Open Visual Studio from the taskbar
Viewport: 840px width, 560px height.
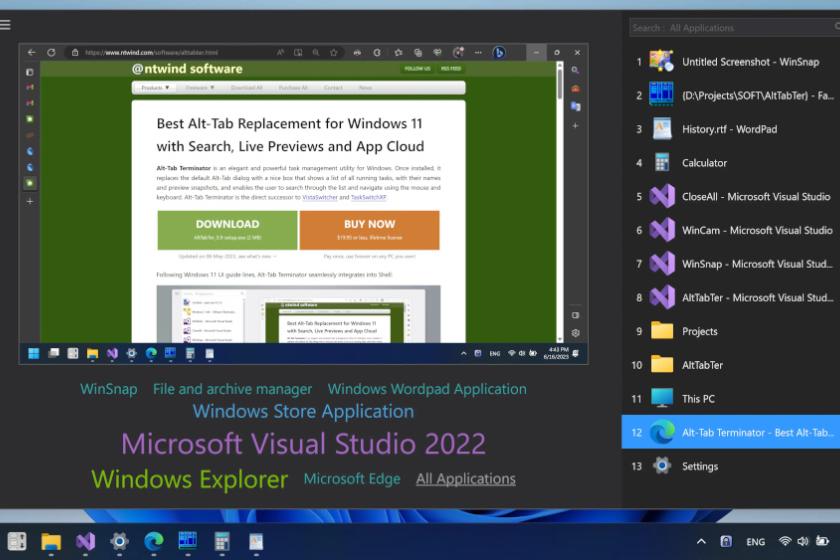[85, 542]
